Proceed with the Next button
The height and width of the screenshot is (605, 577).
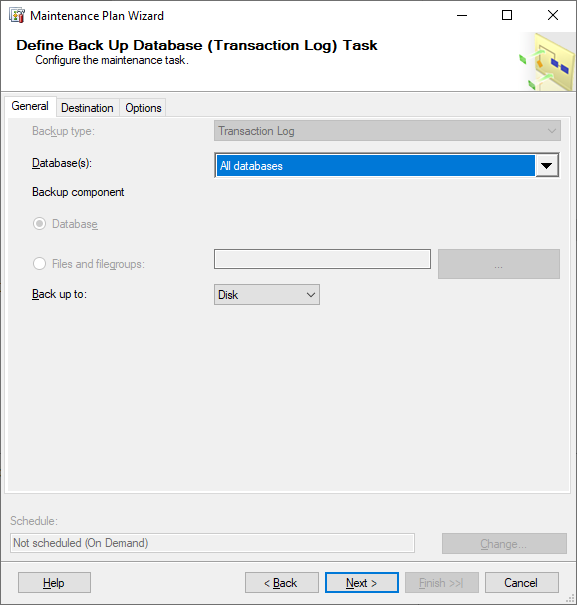tap(362, 583)
